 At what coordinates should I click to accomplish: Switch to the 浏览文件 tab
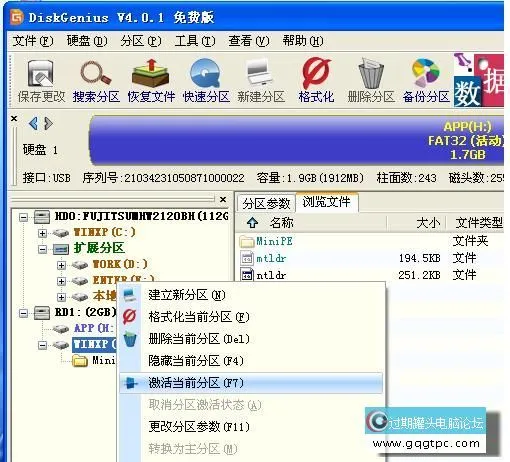327,202
